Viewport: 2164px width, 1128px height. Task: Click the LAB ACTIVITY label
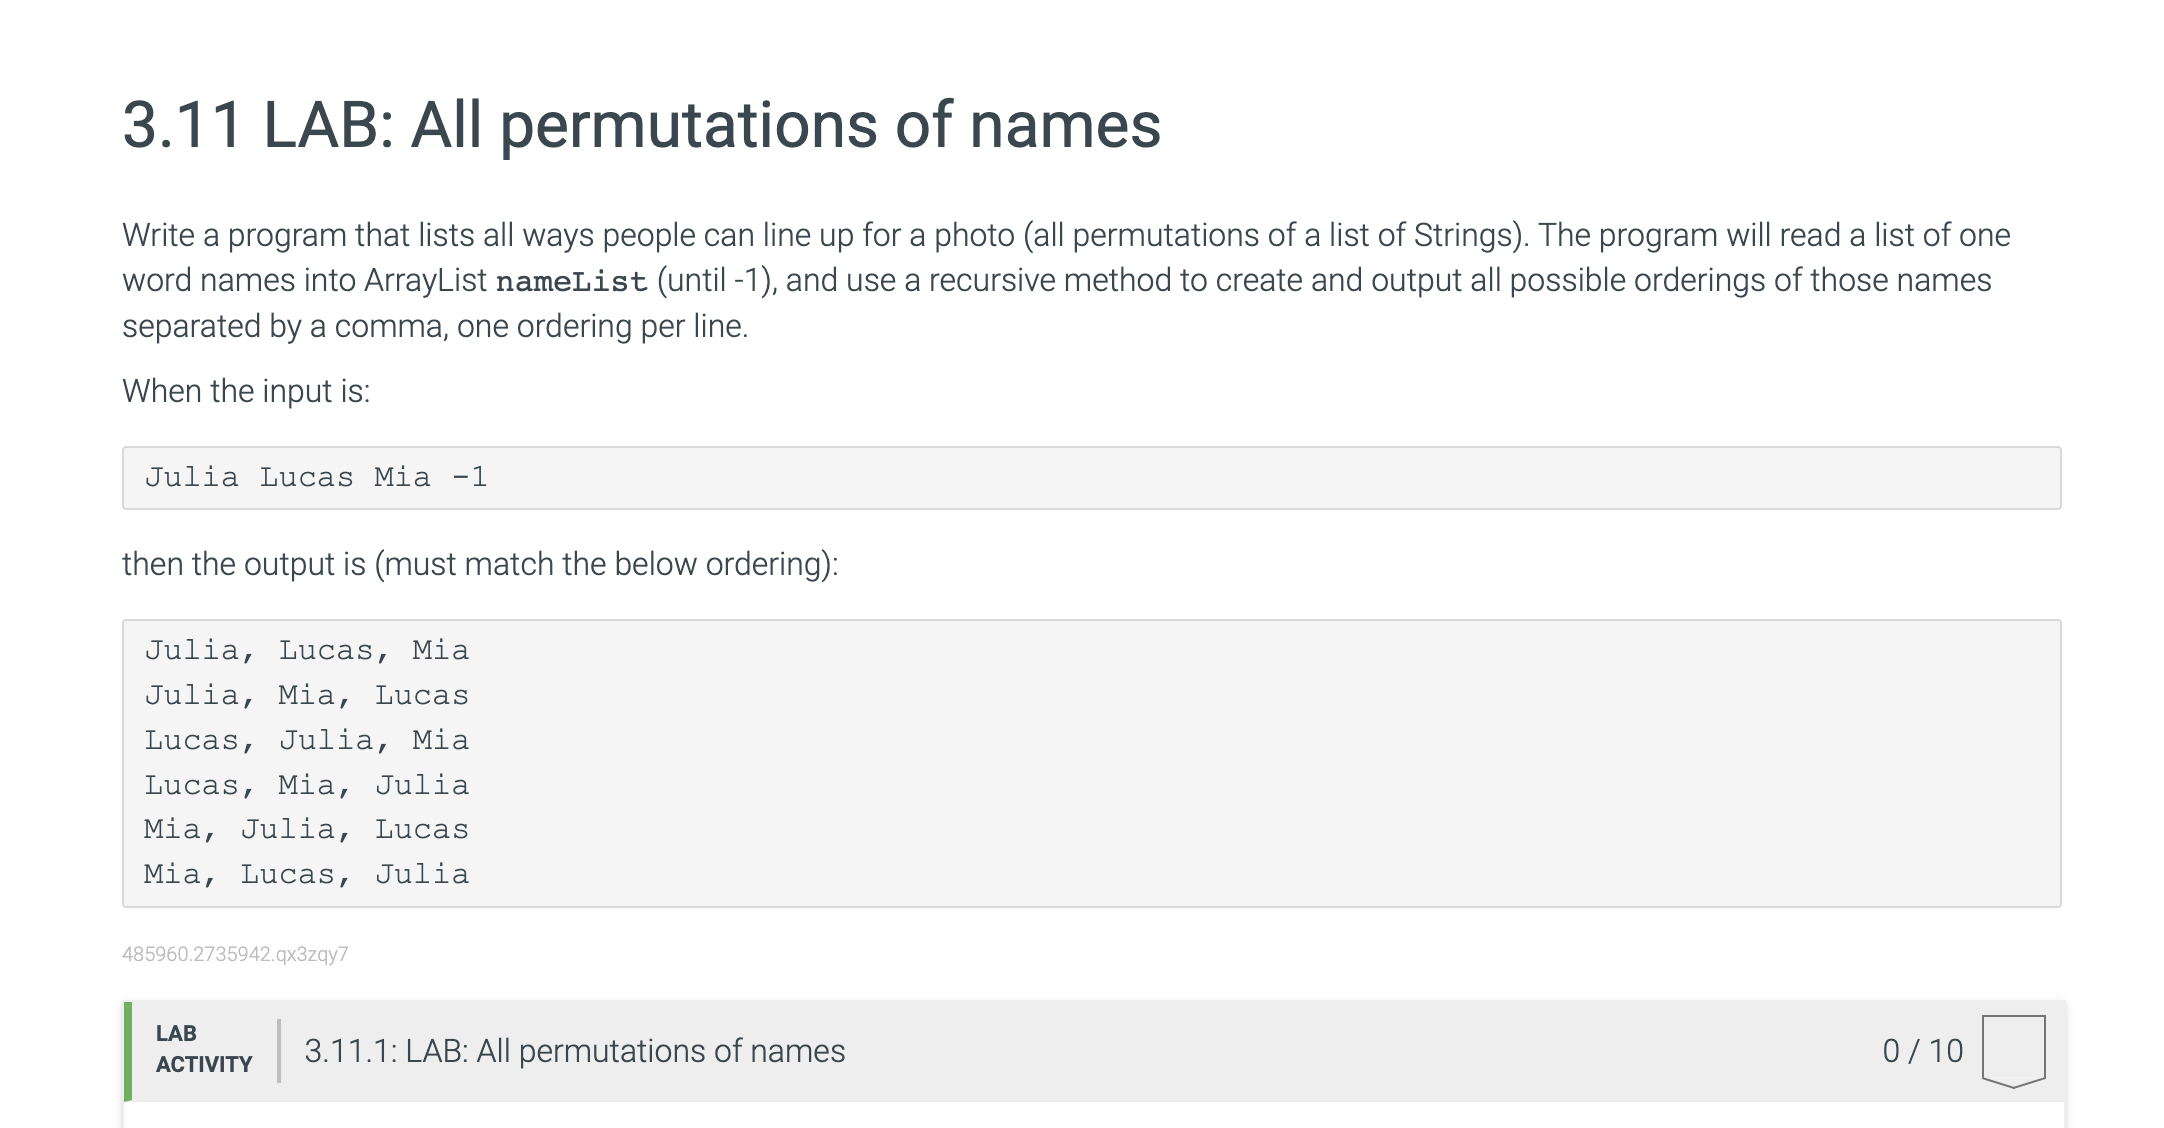(x=204, y=1049)
